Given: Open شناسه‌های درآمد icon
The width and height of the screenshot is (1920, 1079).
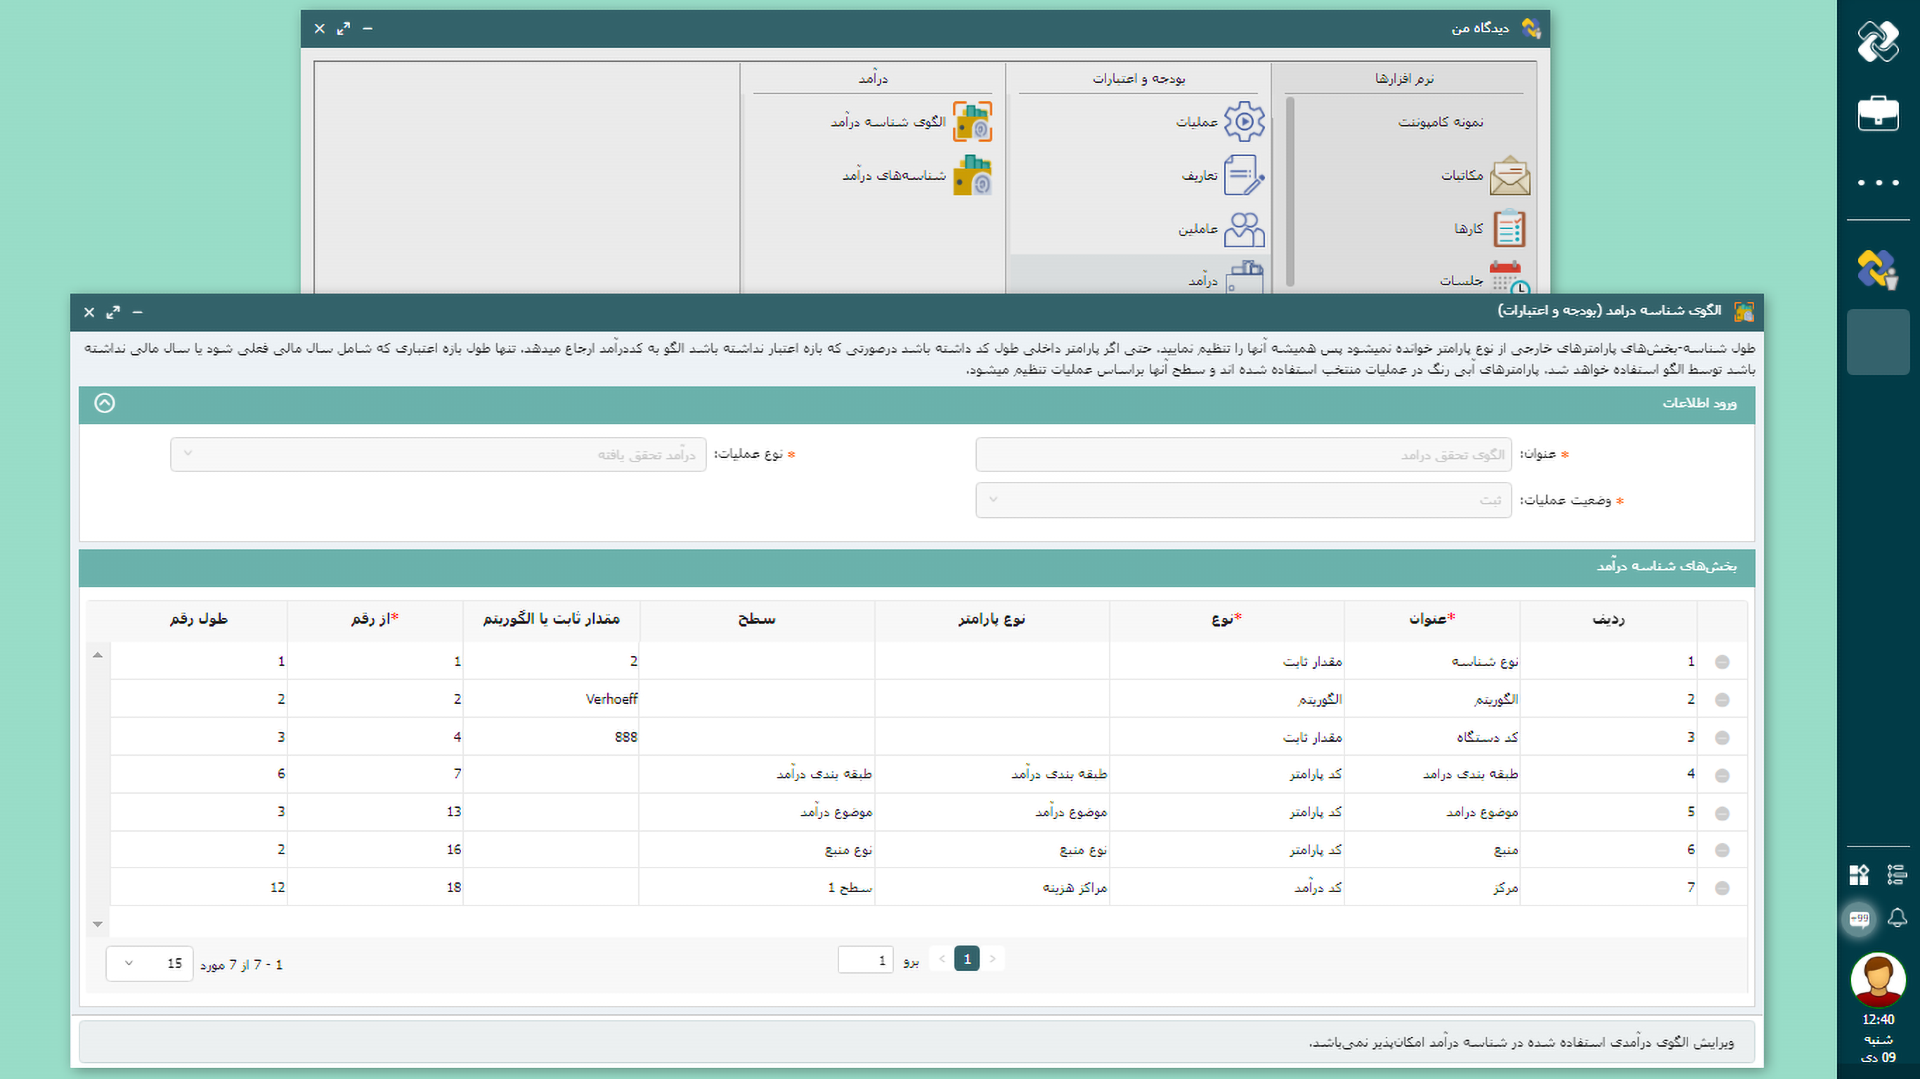Looking at the screenshot, I should pos(971,176).
